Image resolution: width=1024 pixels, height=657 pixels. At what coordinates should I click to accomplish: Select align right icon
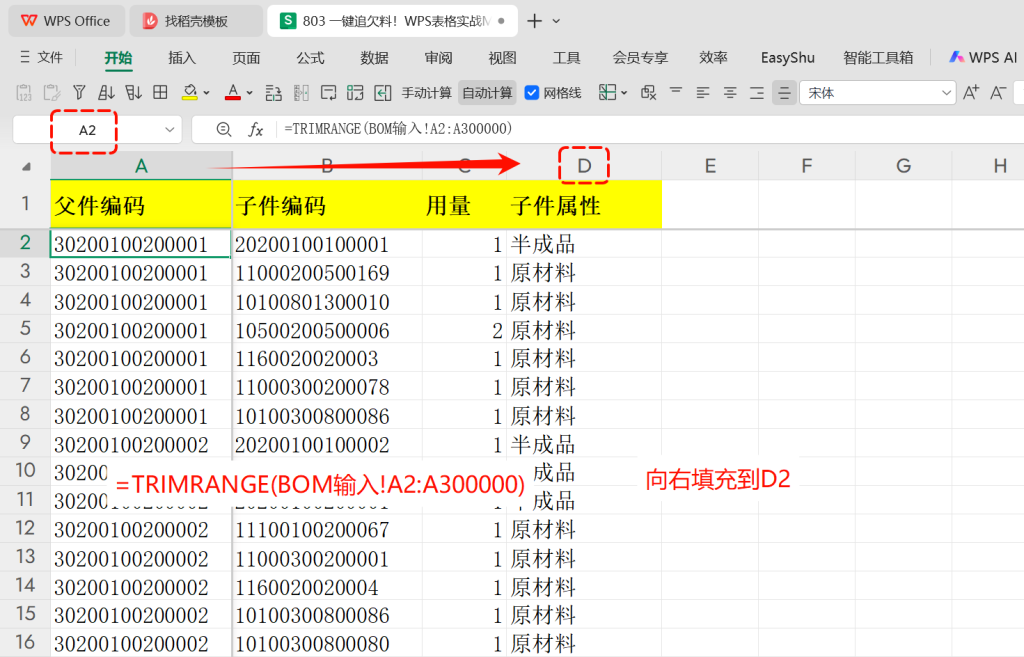[x=757, y=93]
